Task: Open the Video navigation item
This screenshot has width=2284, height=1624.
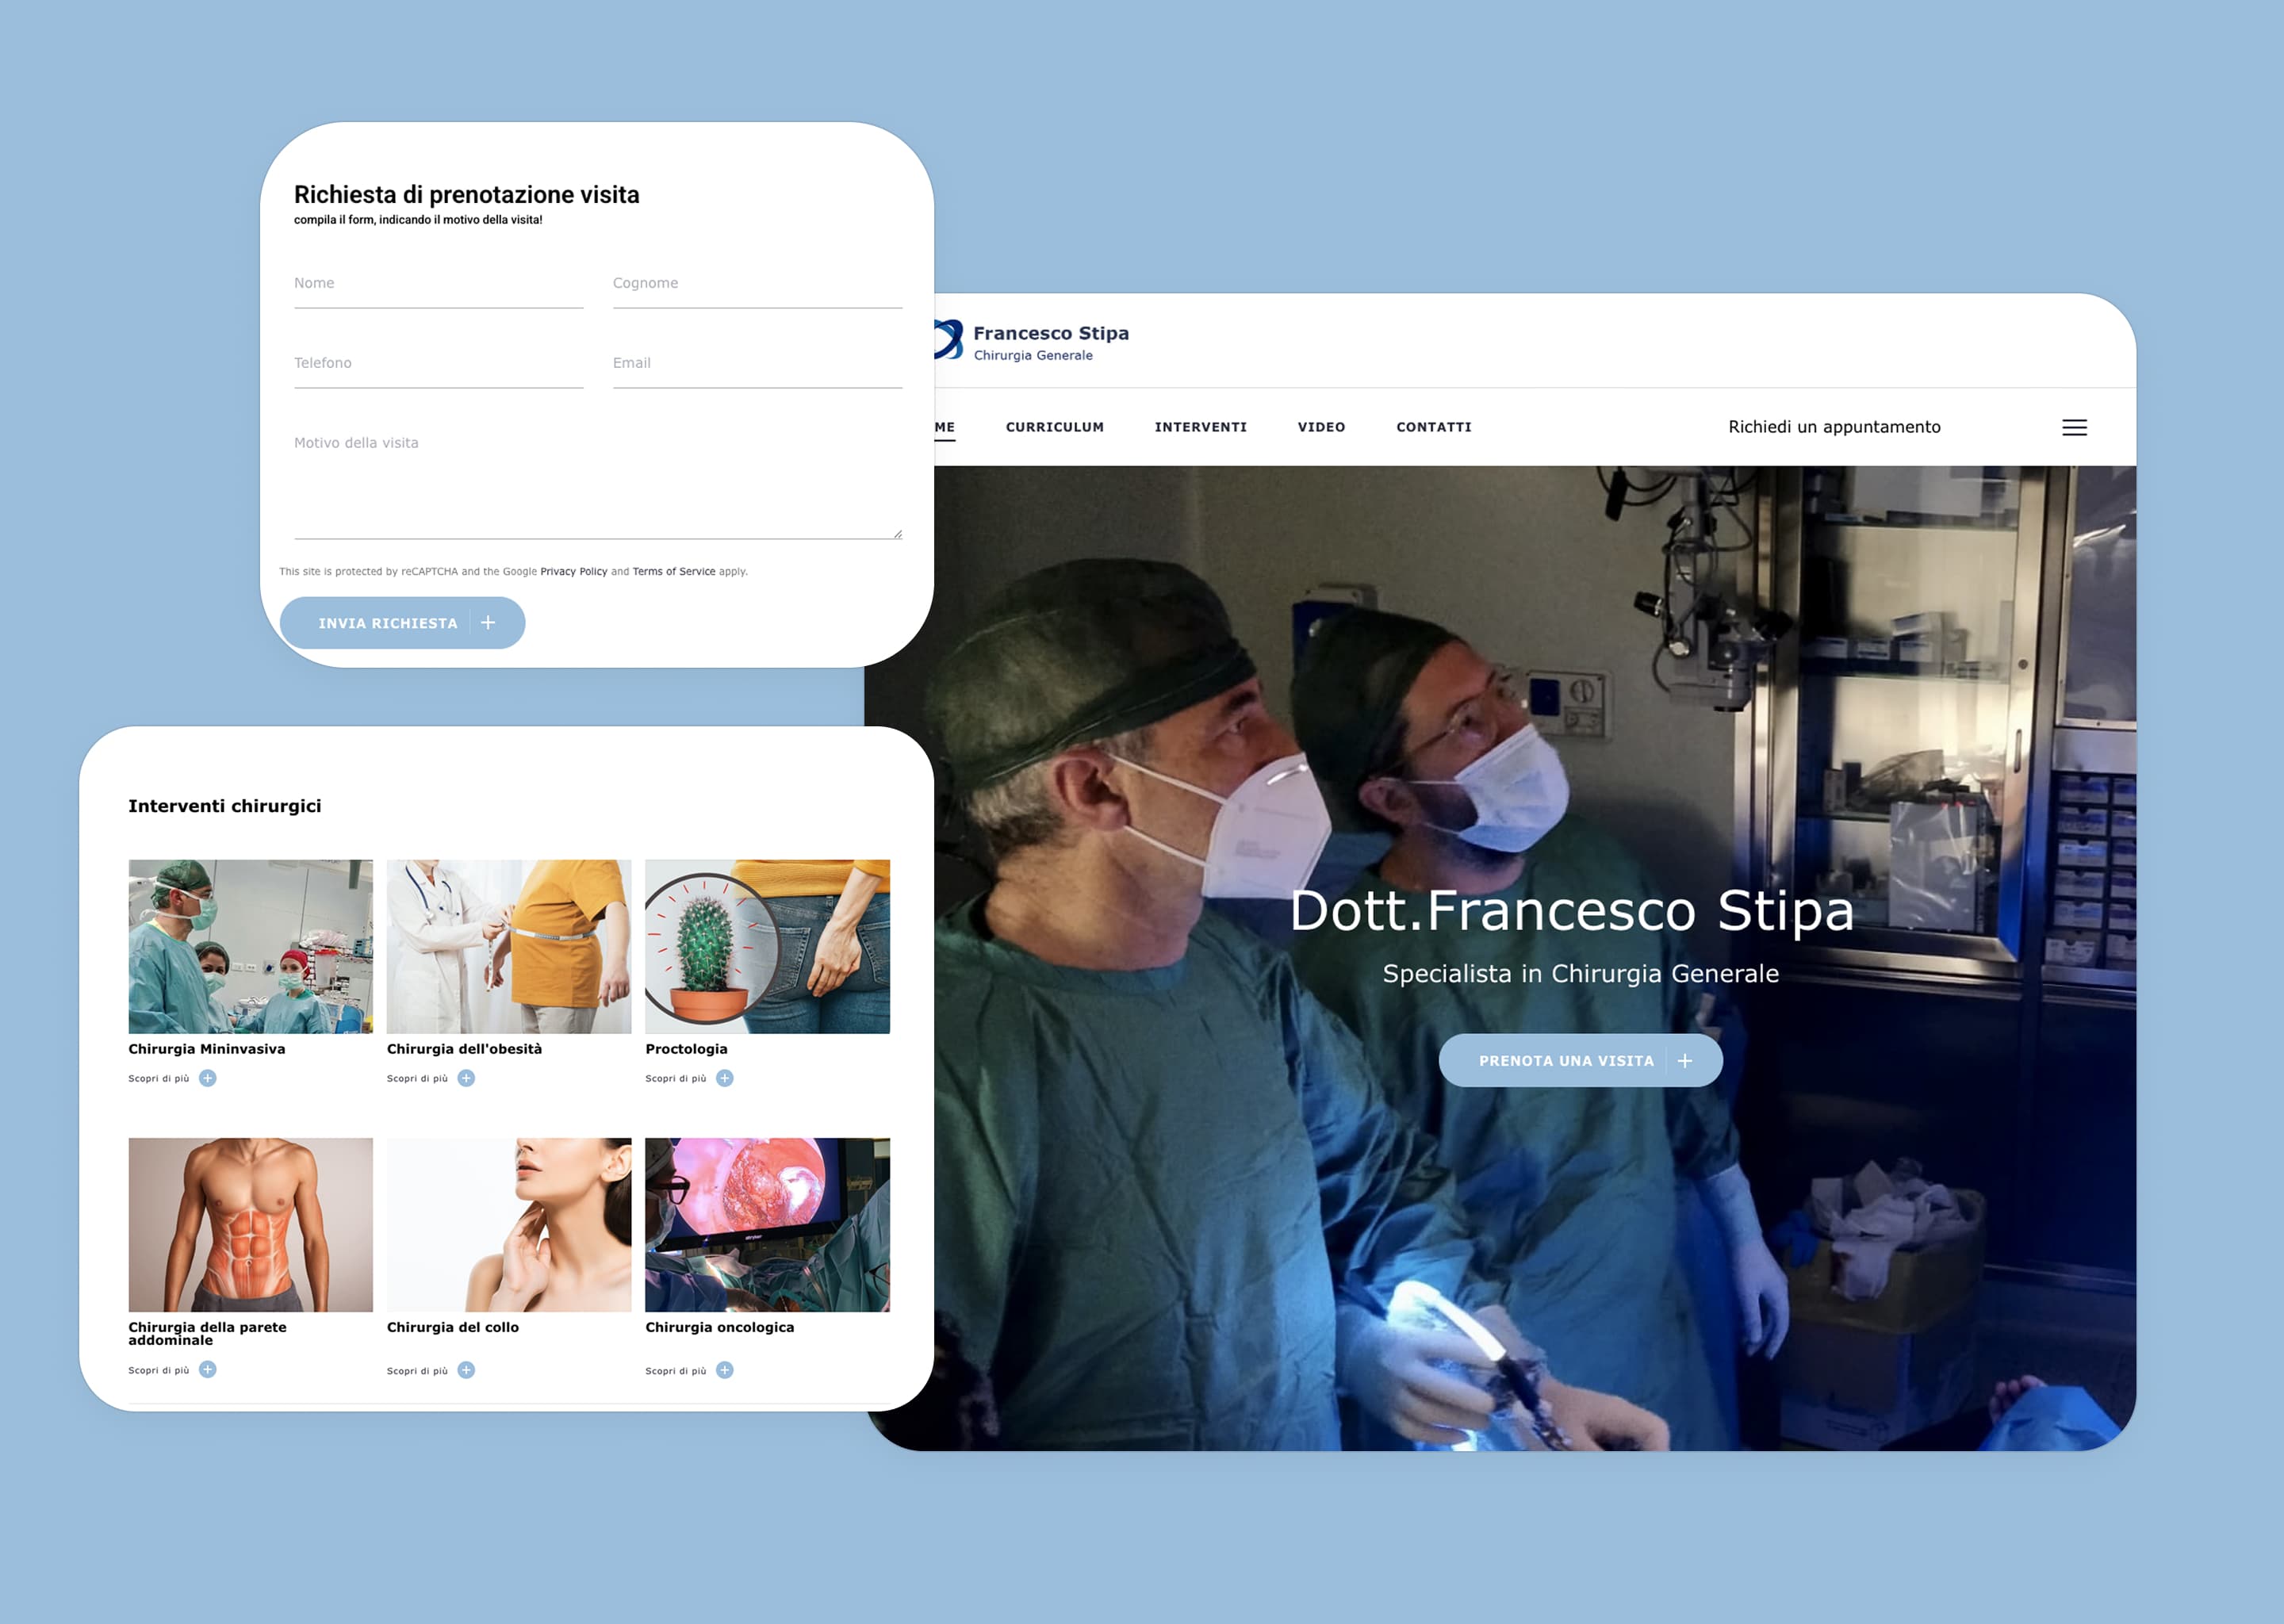Action: click(1321, 427)
